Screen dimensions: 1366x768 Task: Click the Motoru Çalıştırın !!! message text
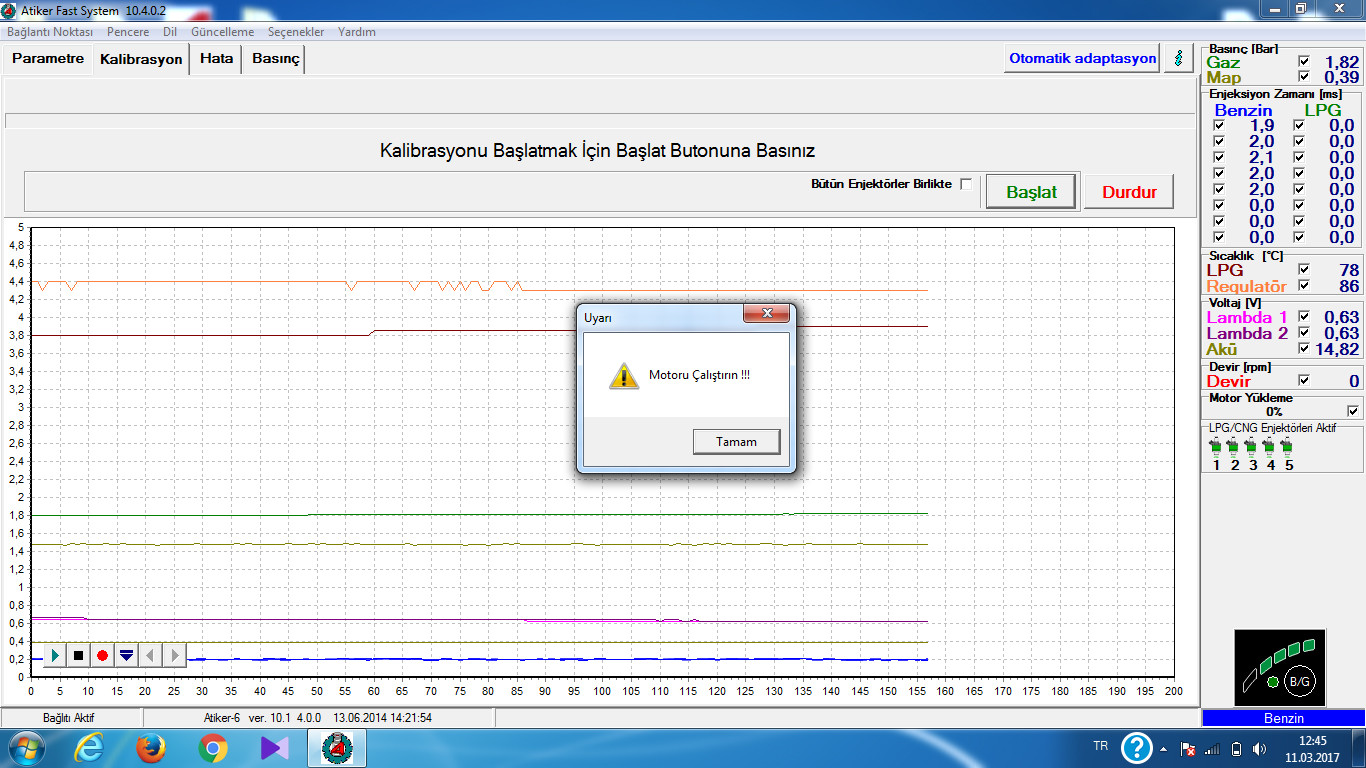click(699, 375)
